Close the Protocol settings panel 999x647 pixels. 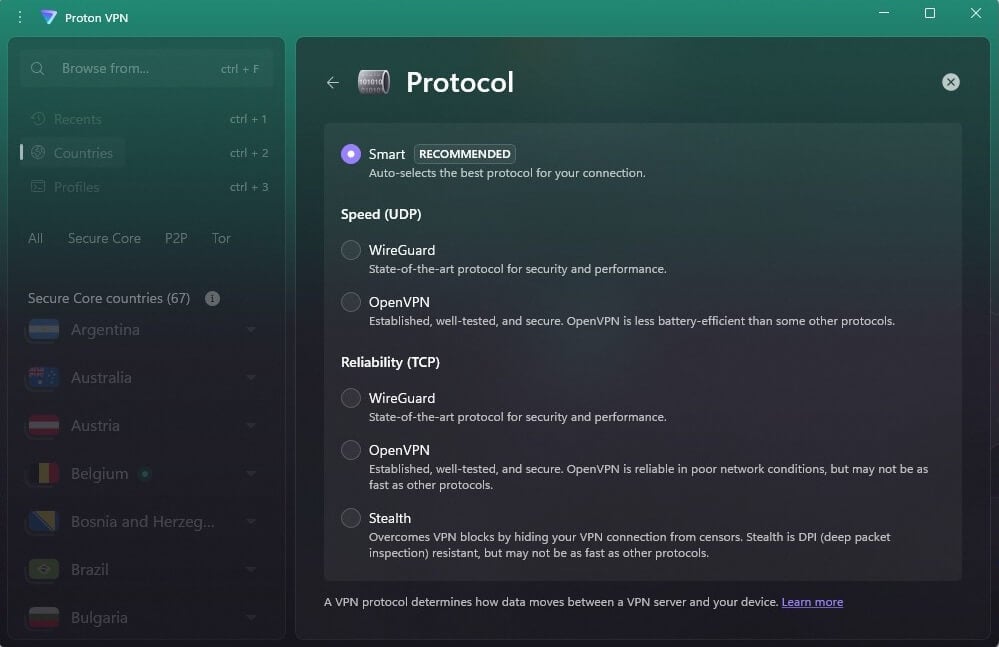coord(950,82)
